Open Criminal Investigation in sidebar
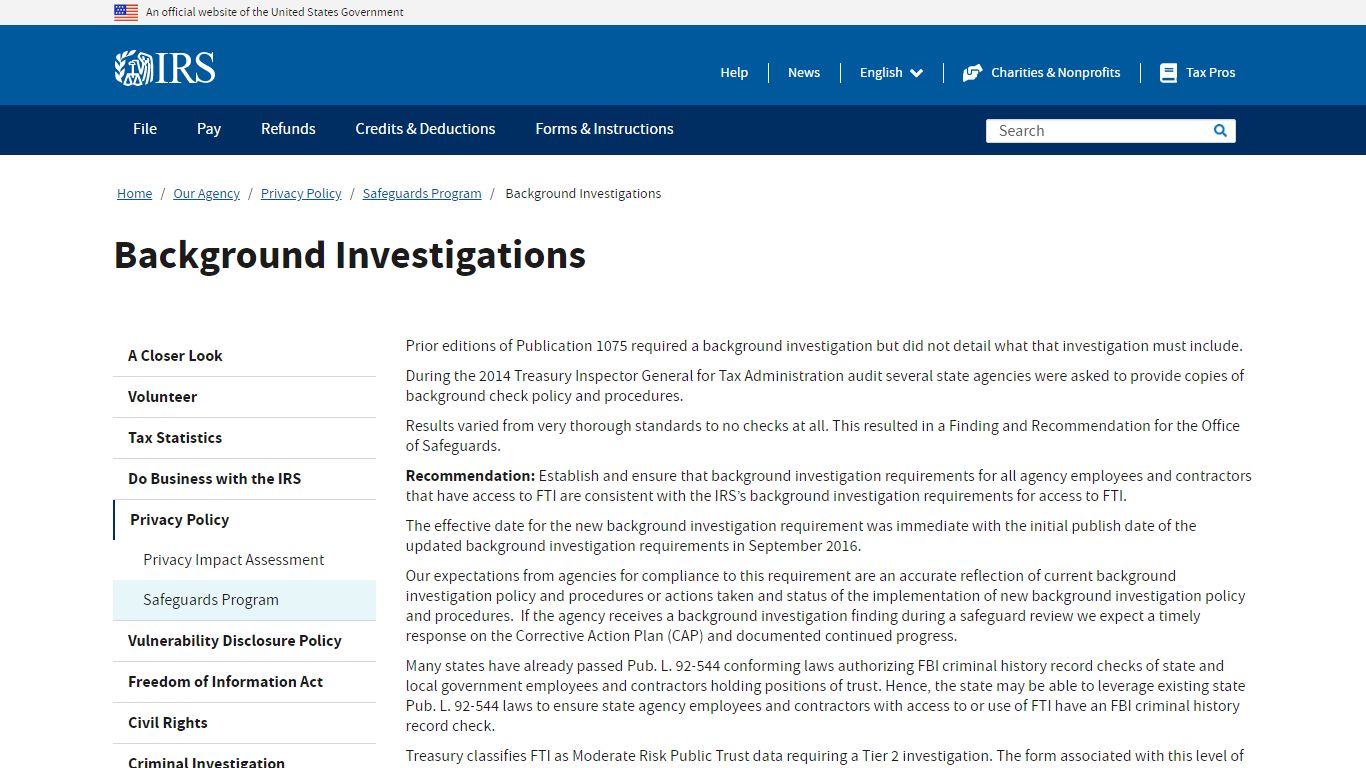This screenshot has width=1366, height=768. point(244,758)
